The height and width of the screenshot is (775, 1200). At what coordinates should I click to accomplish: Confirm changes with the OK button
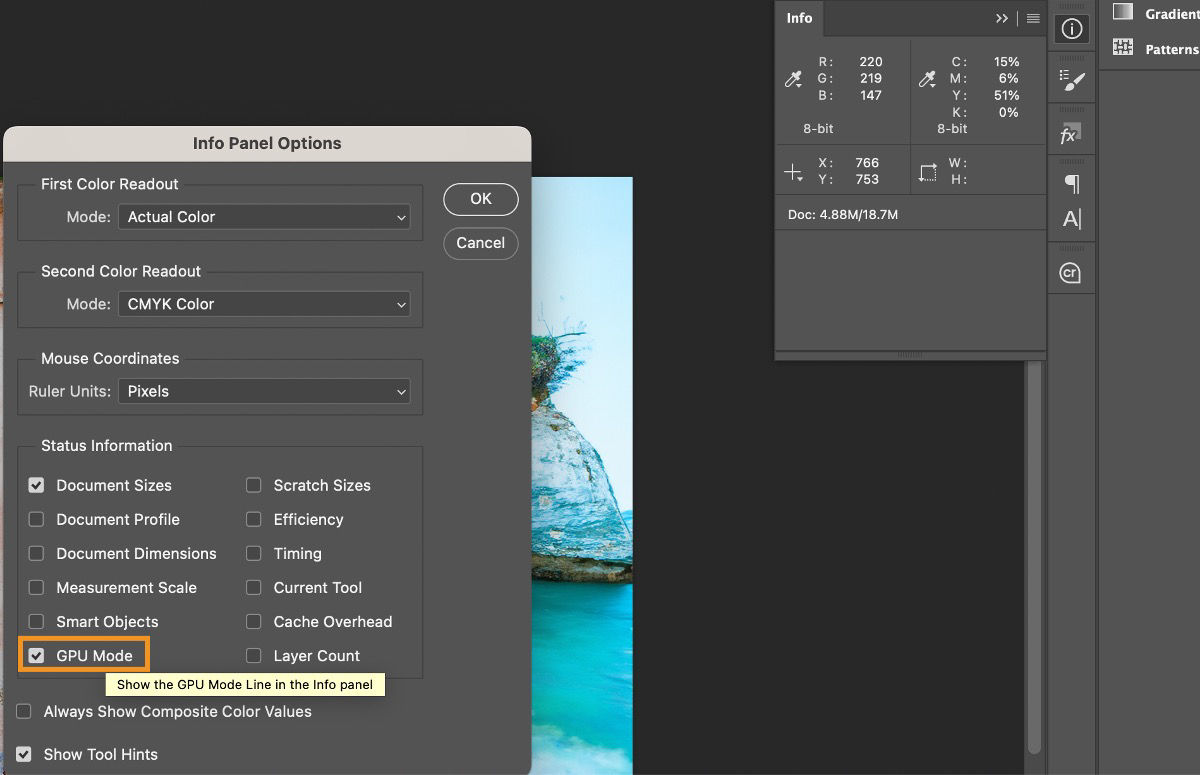480,199
